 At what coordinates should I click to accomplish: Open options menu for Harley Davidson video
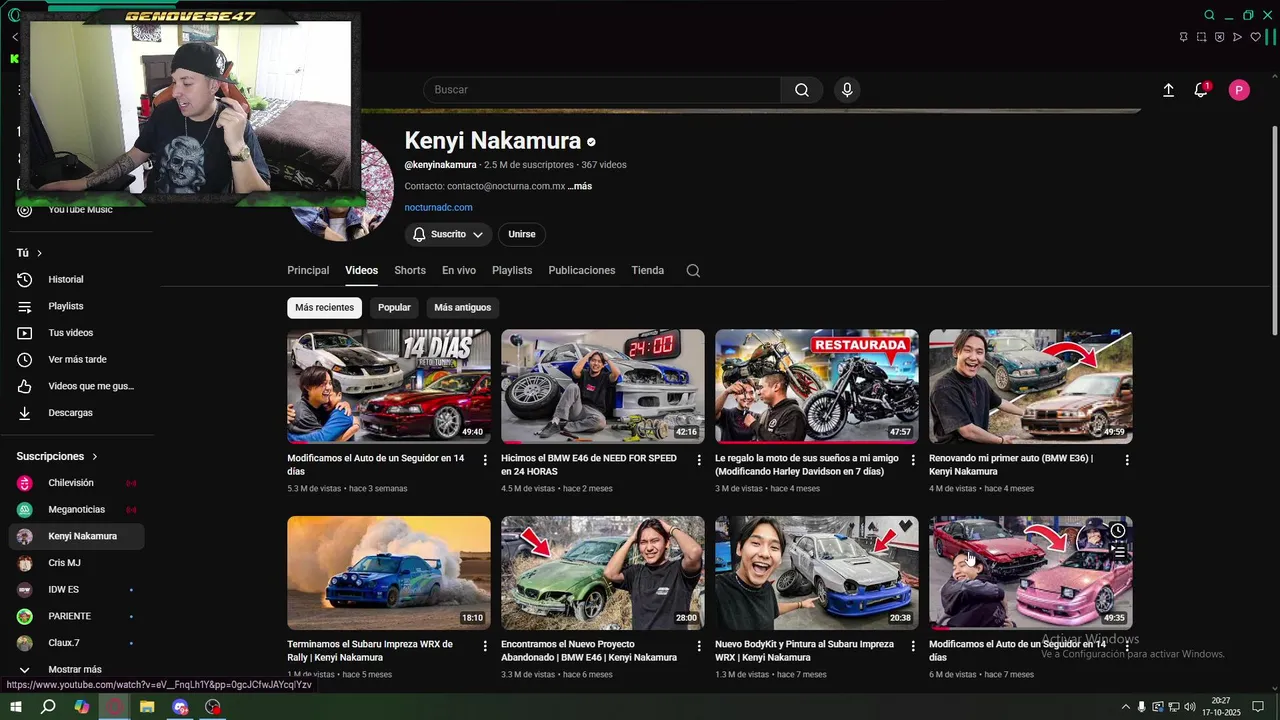[913, 460]
